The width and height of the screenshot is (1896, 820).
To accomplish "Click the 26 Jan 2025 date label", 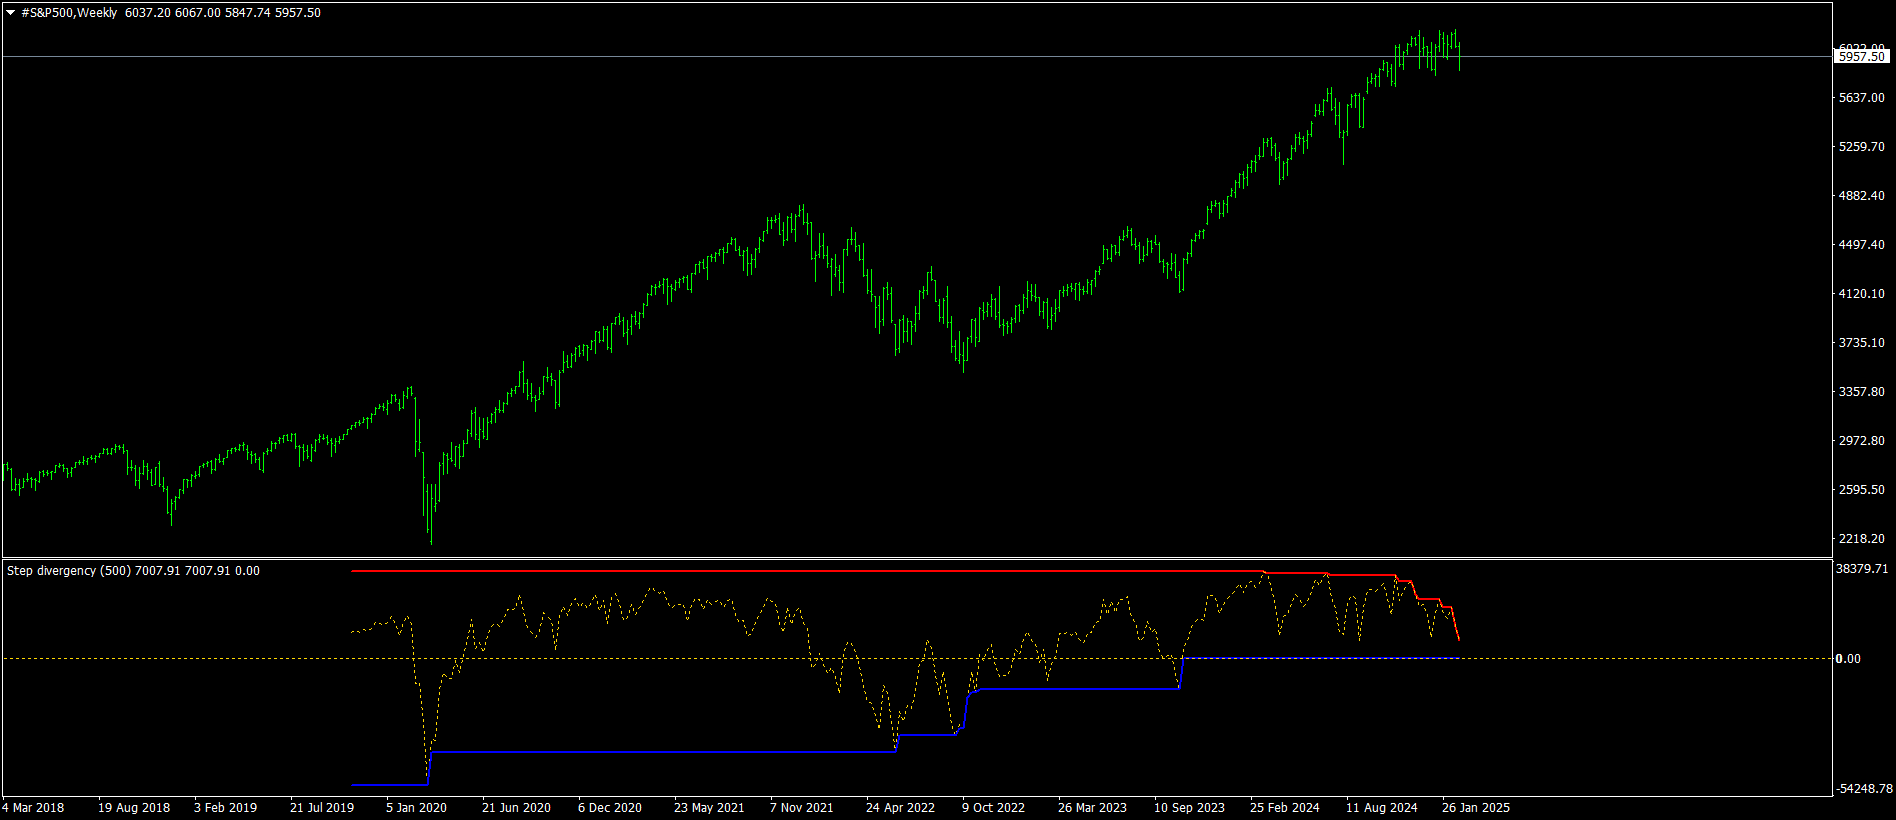I will pos(1476,808).
